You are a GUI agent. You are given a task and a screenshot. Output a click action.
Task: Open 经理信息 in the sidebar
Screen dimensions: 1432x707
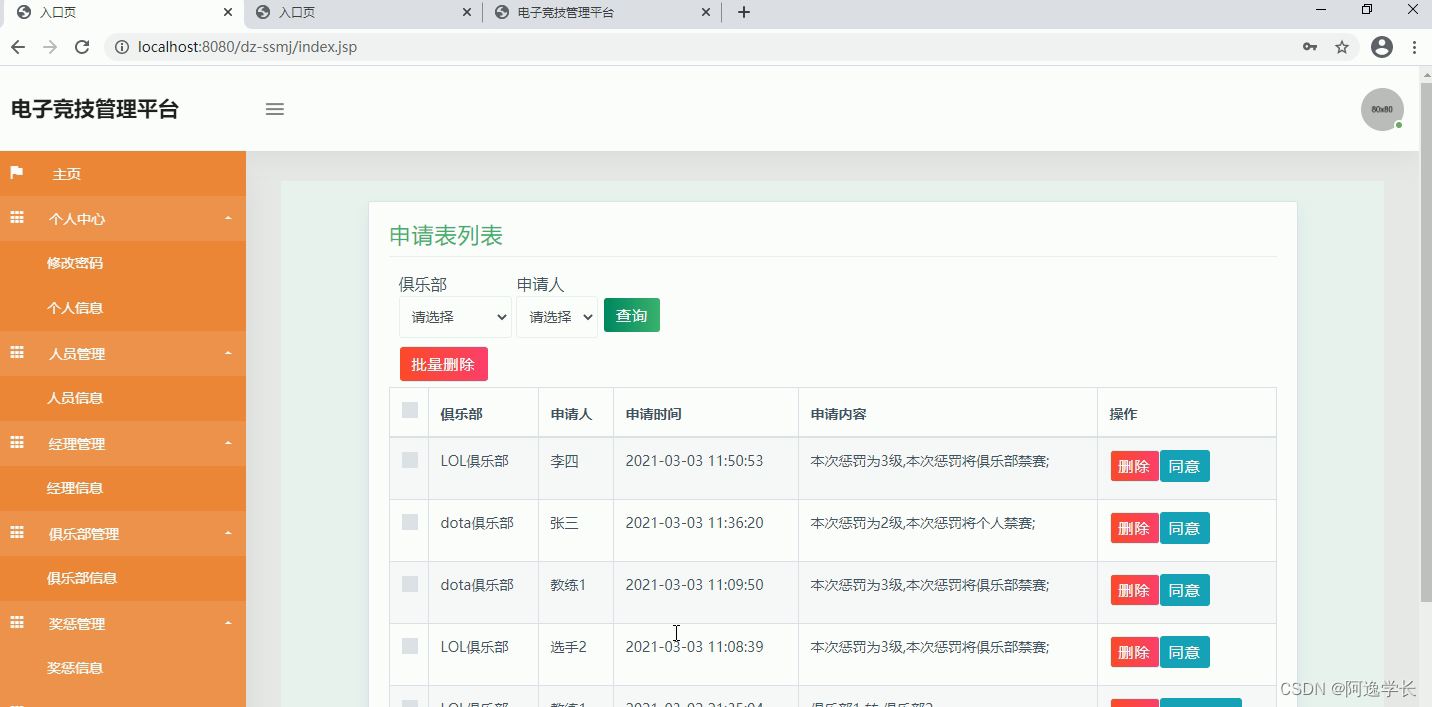pyautogui.click(x=123, y=488)
